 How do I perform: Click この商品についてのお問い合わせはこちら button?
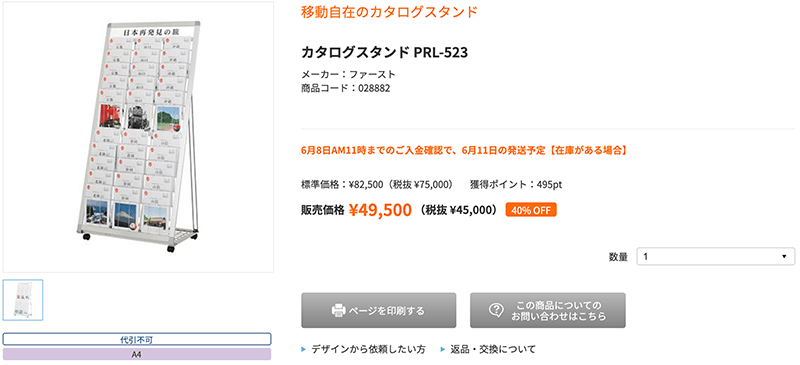547,310
